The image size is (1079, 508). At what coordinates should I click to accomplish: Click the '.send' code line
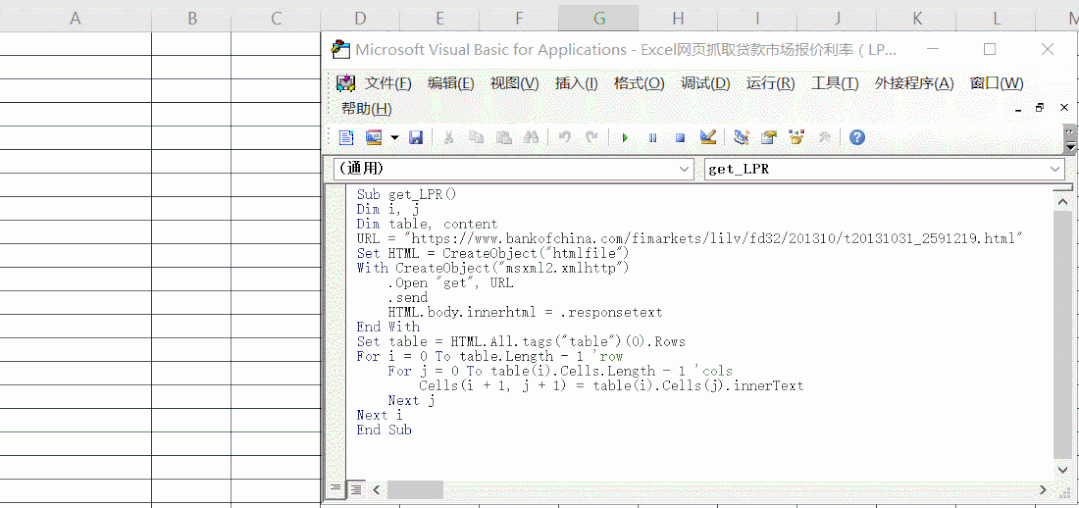pyautogui.click(x=407, y=297)
